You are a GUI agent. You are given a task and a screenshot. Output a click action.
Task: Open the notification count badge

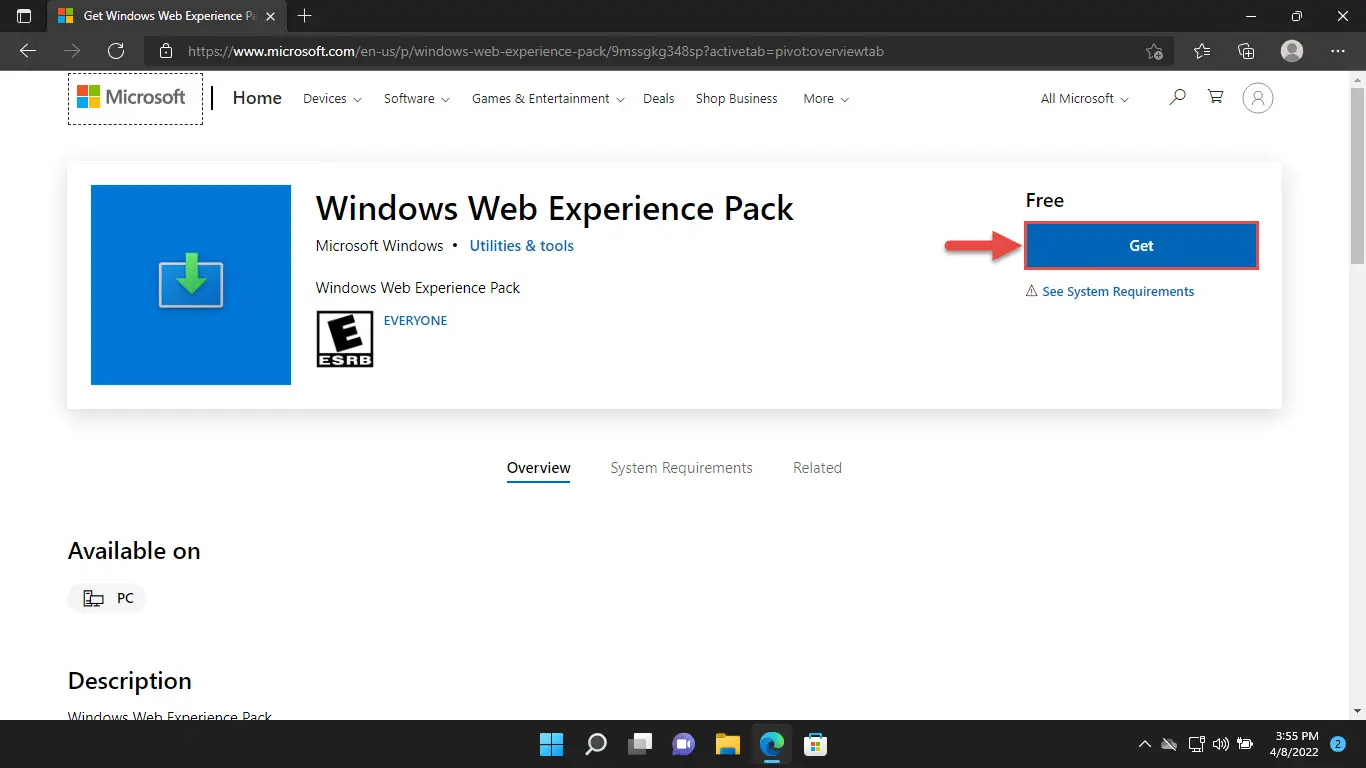coord(1338,744)
